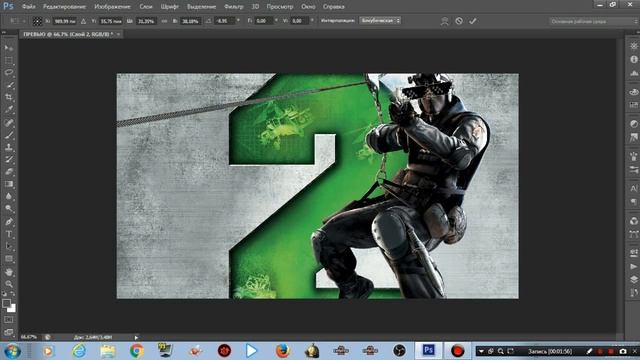640x360 pixels.
Task: Click the background color swatch
Action: click(x=12, y=309)
